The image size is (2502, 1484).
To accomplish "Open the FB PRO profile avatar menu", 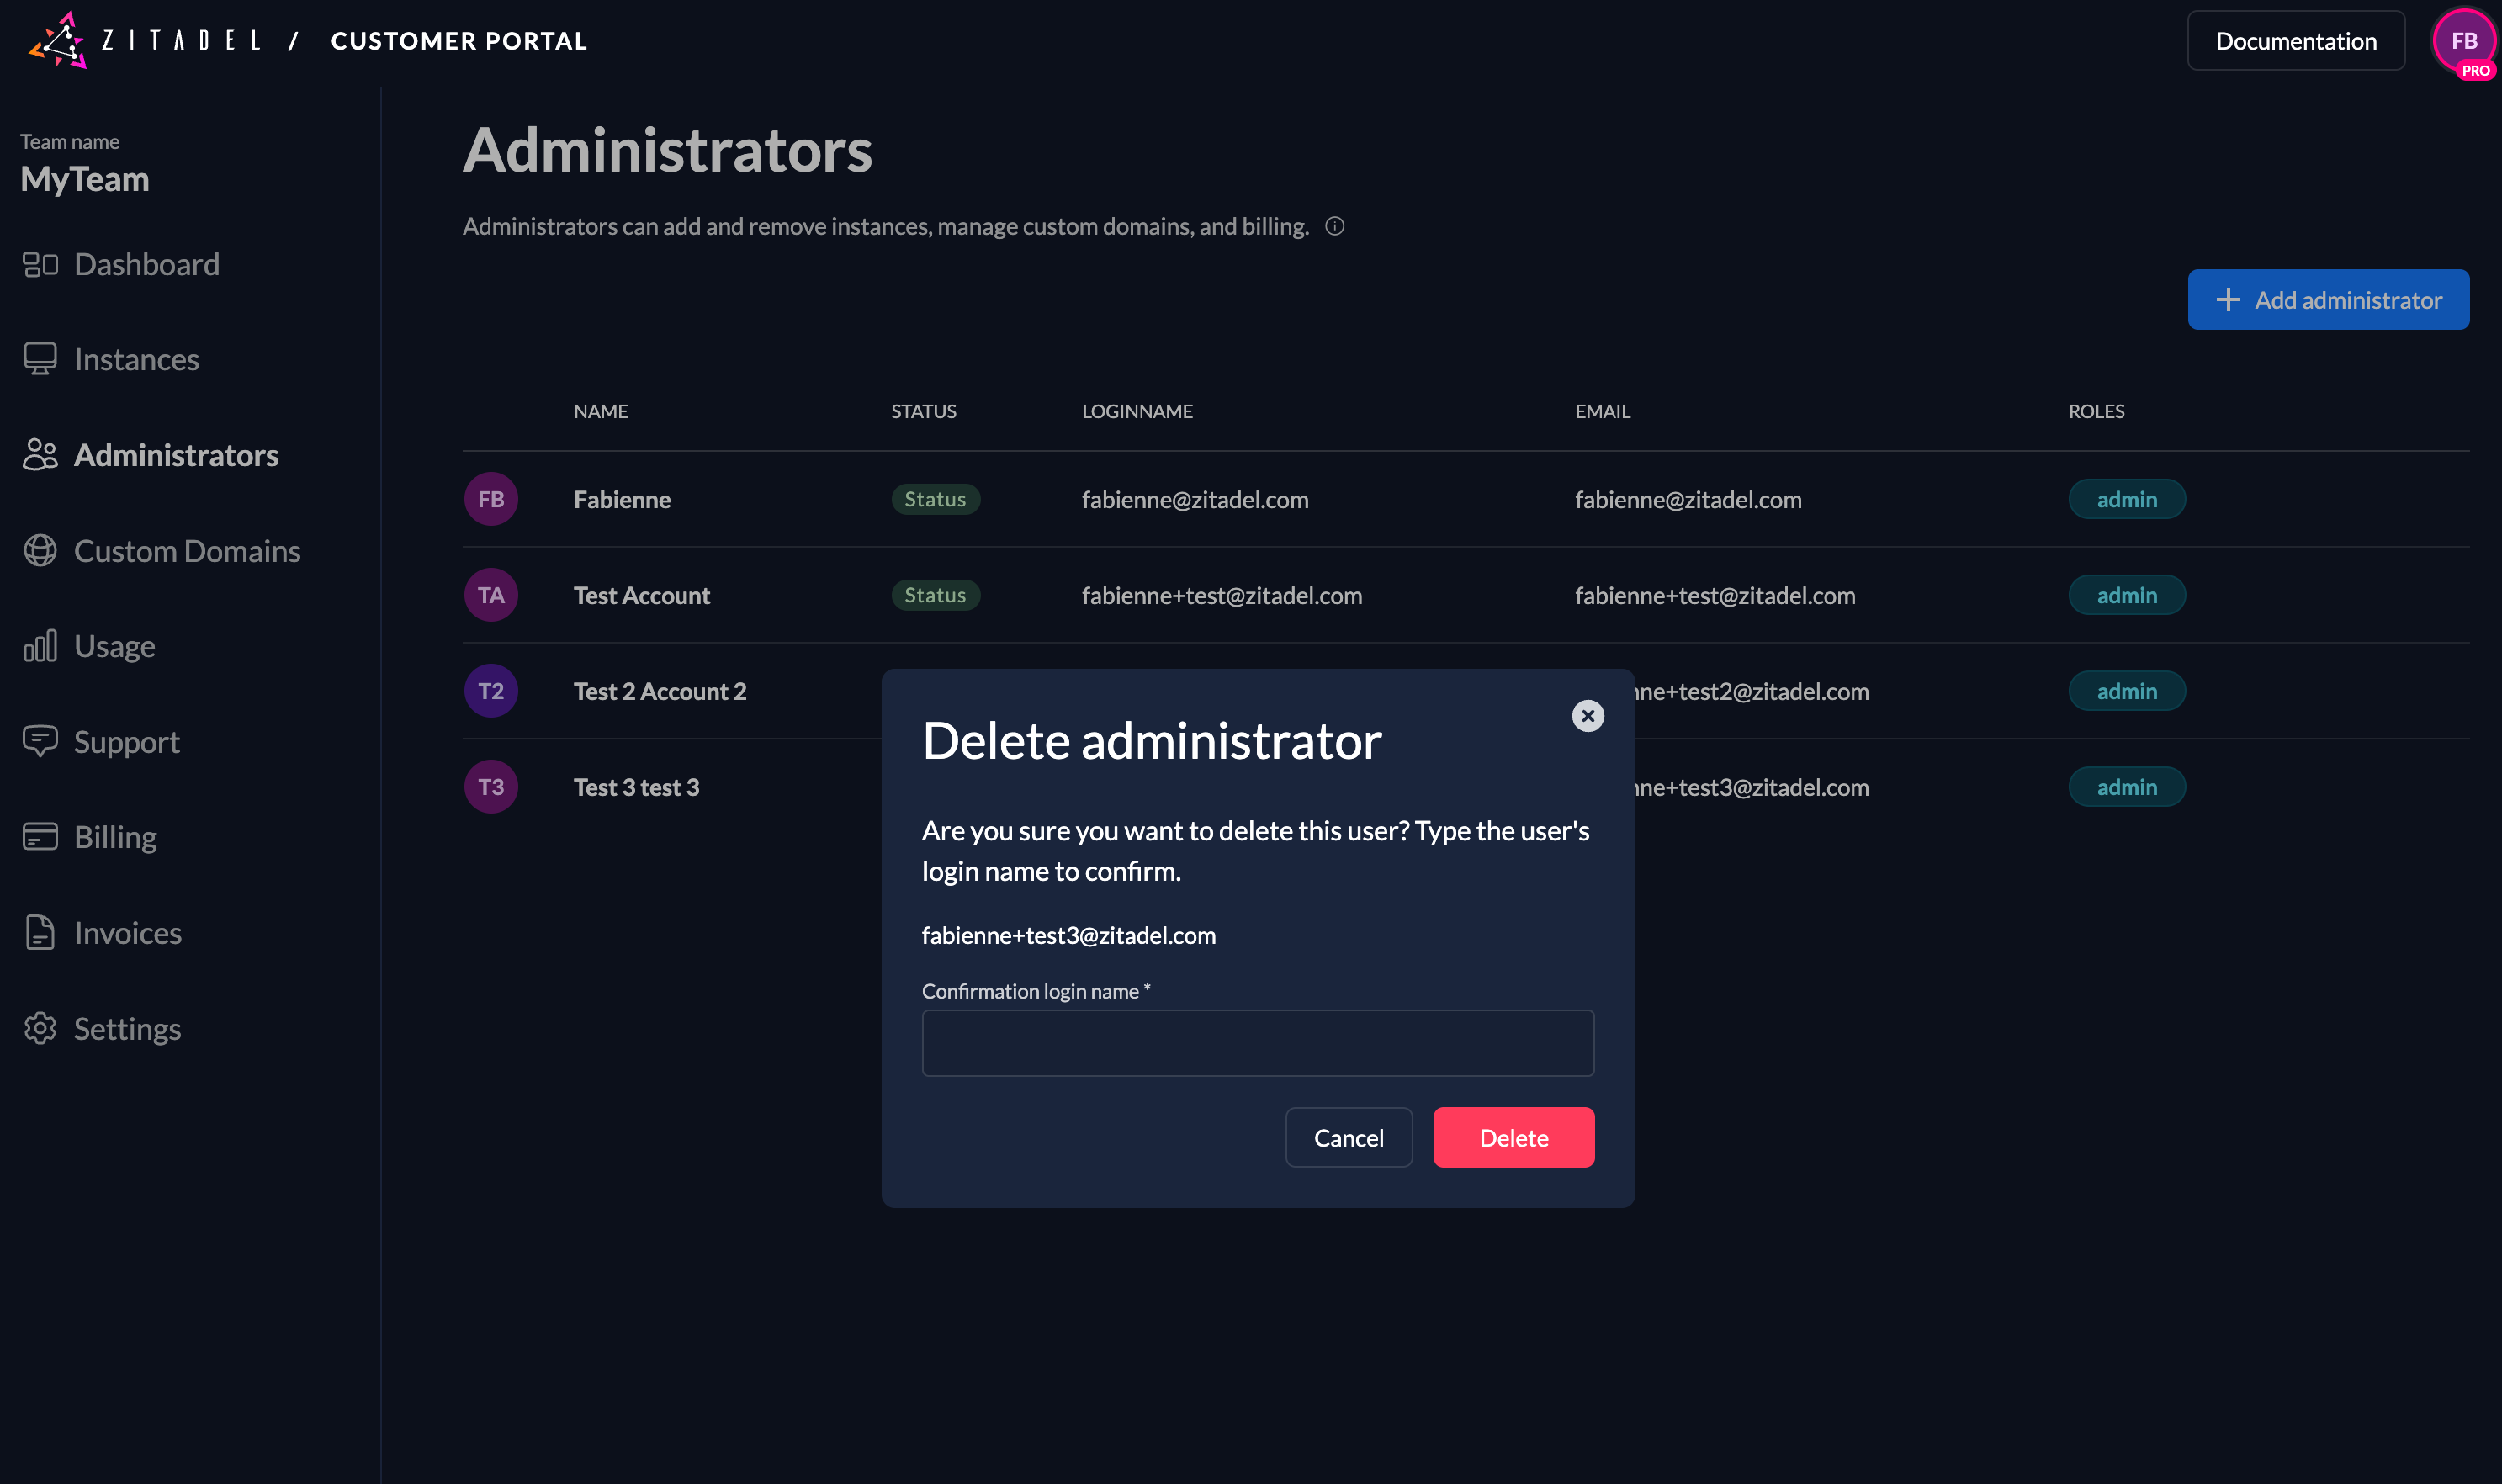I will (2463, 42).
